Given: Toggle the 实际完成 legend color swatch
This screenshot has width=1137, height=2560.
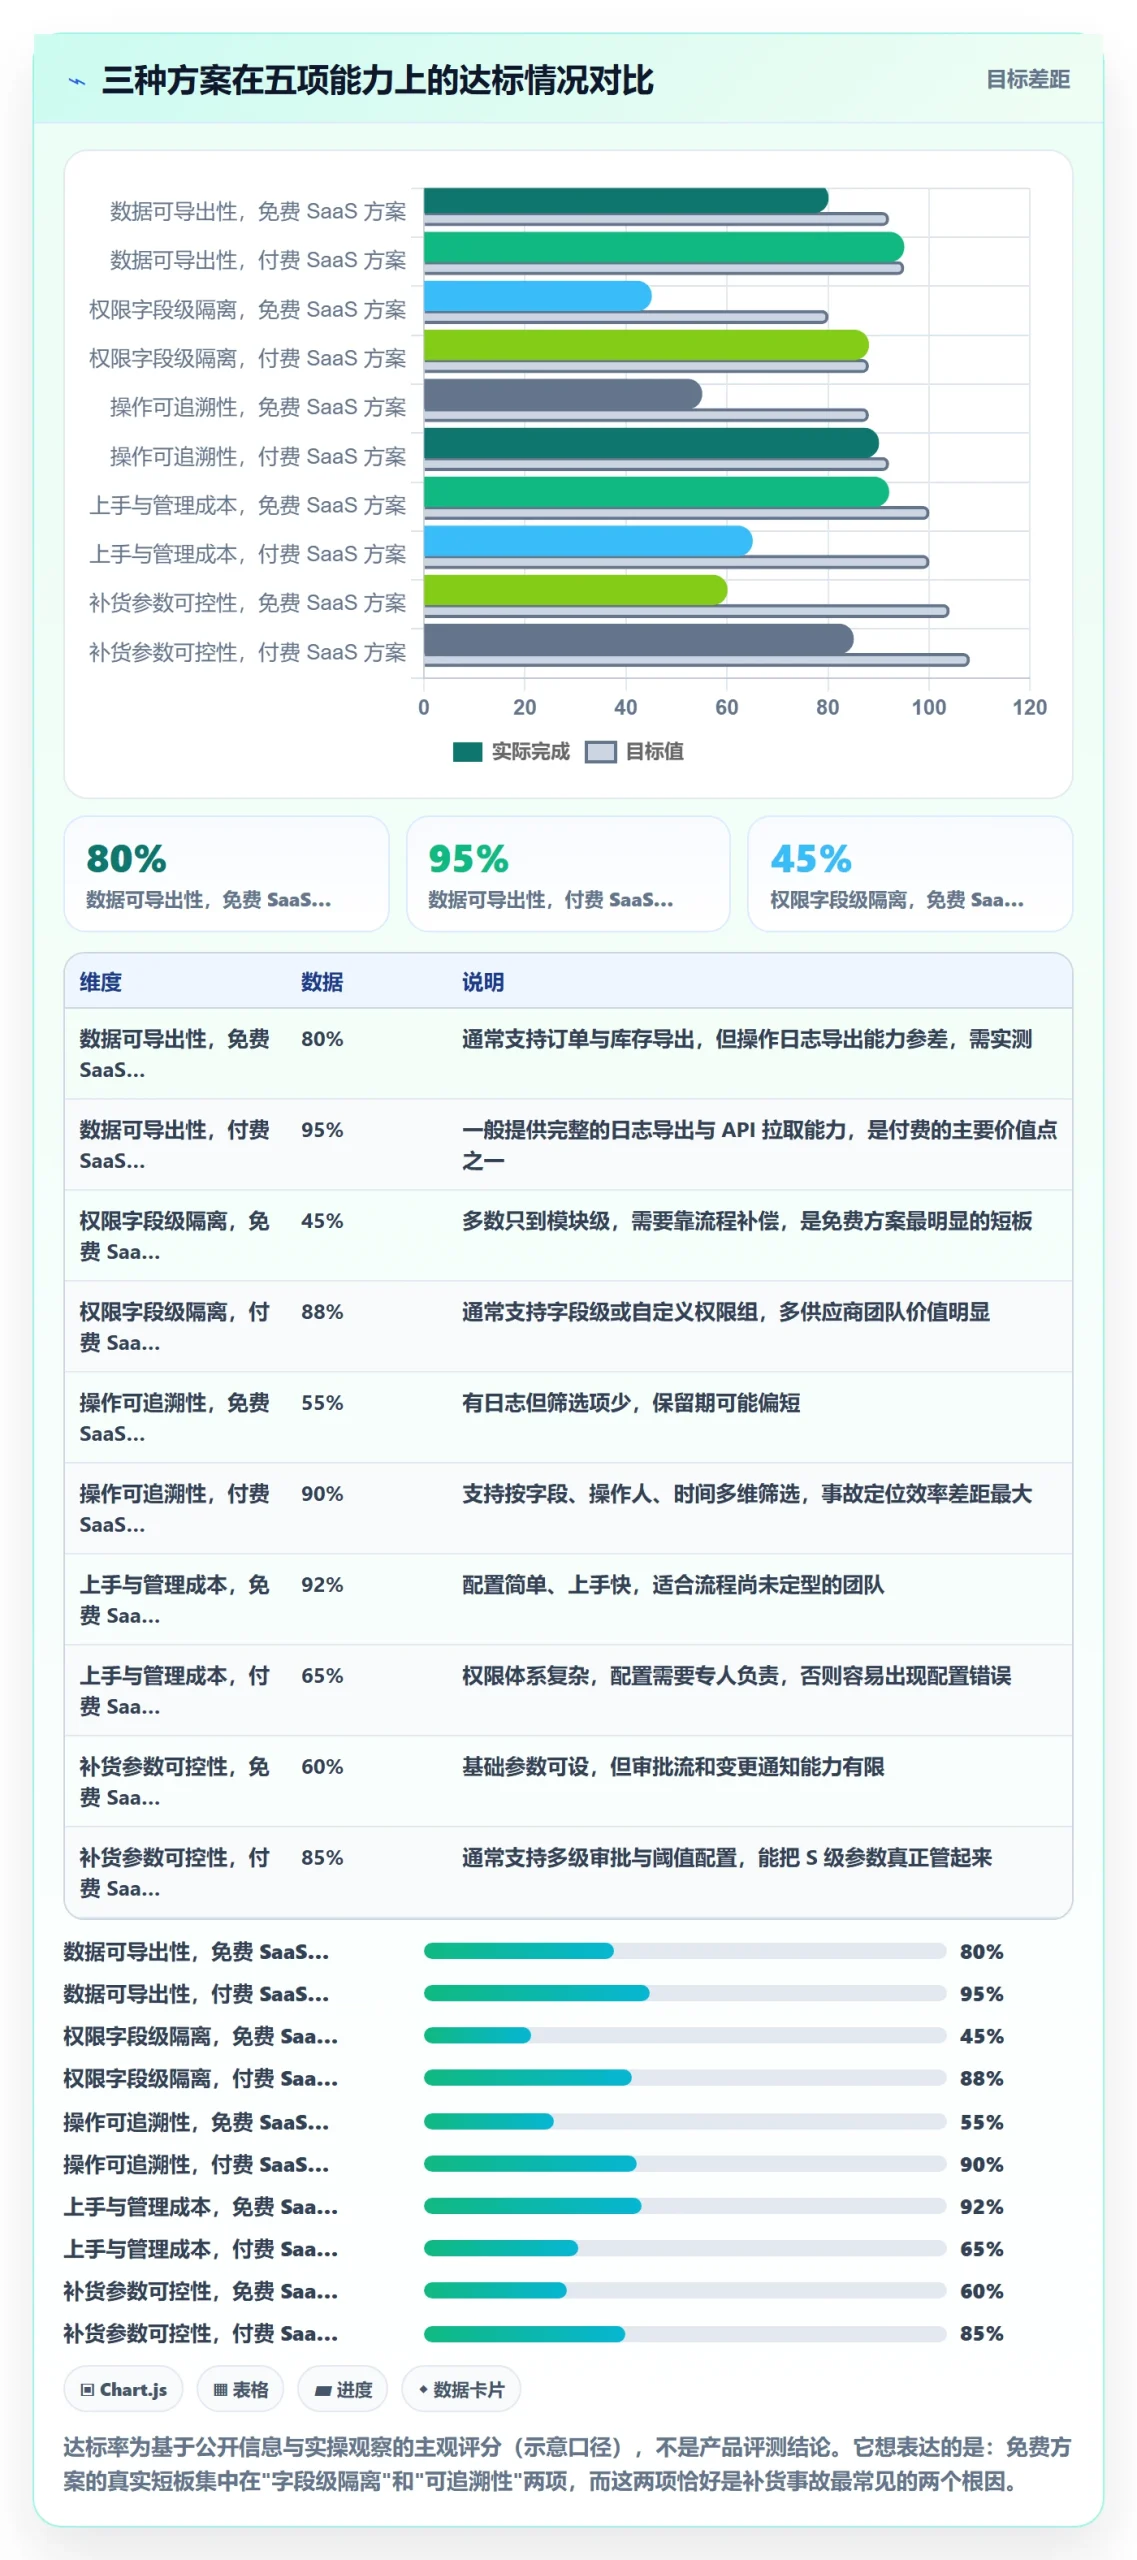Looking at the screenshot, I should (467, 752).
